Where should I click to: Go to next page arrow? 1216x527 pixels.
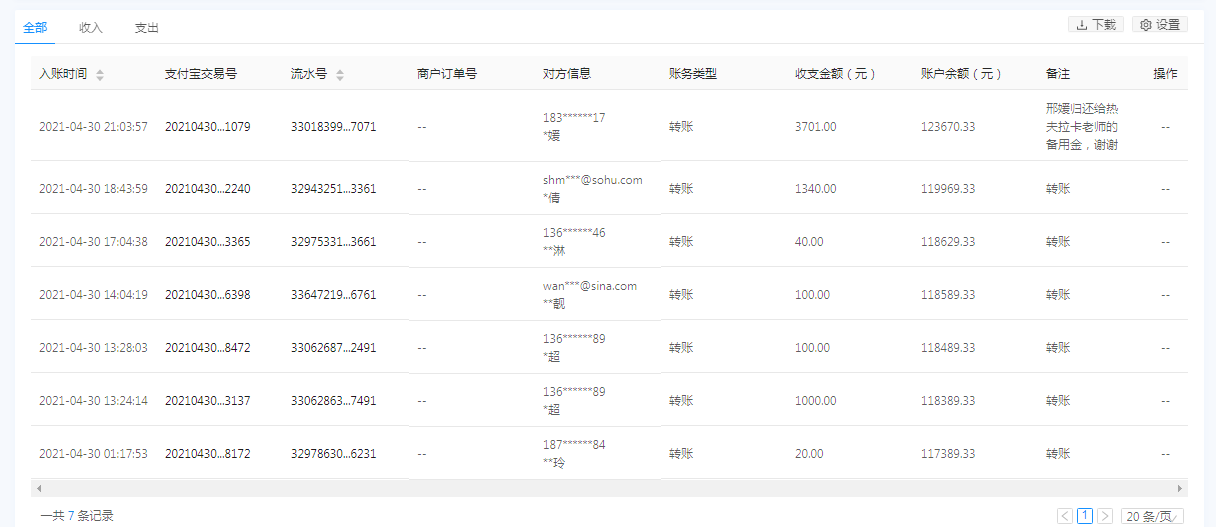click(1105, 516)
